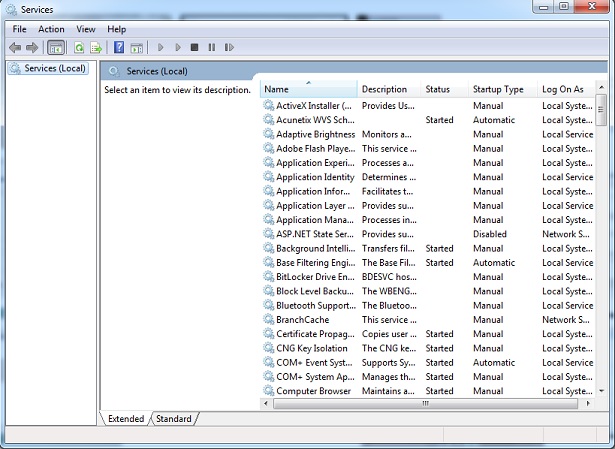Click the Services (Local) pane header
Screen dimensions: 615x449
coord(157,71)
